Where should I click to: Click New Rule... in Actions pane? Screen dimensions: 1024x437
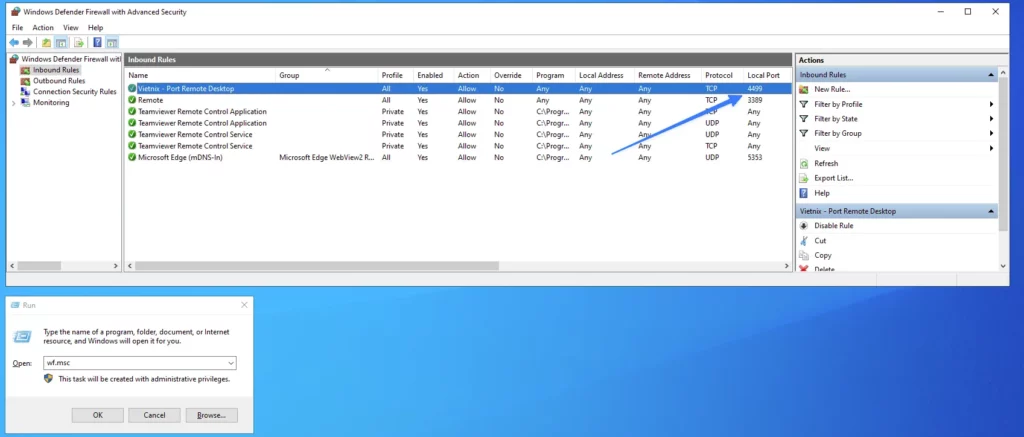pos(832,89)
